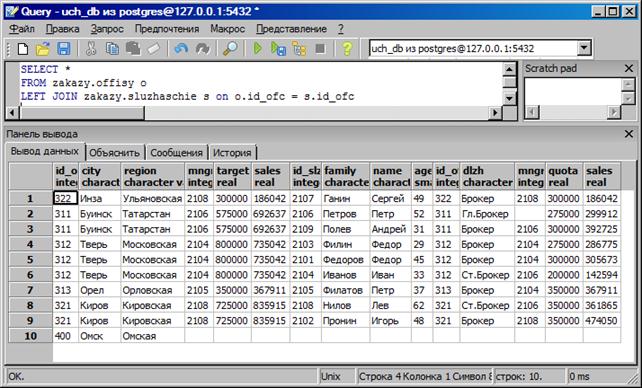The height and width of the screenshot is (388, 642).
Task: Select row header number 10
Action: point(31,336)
